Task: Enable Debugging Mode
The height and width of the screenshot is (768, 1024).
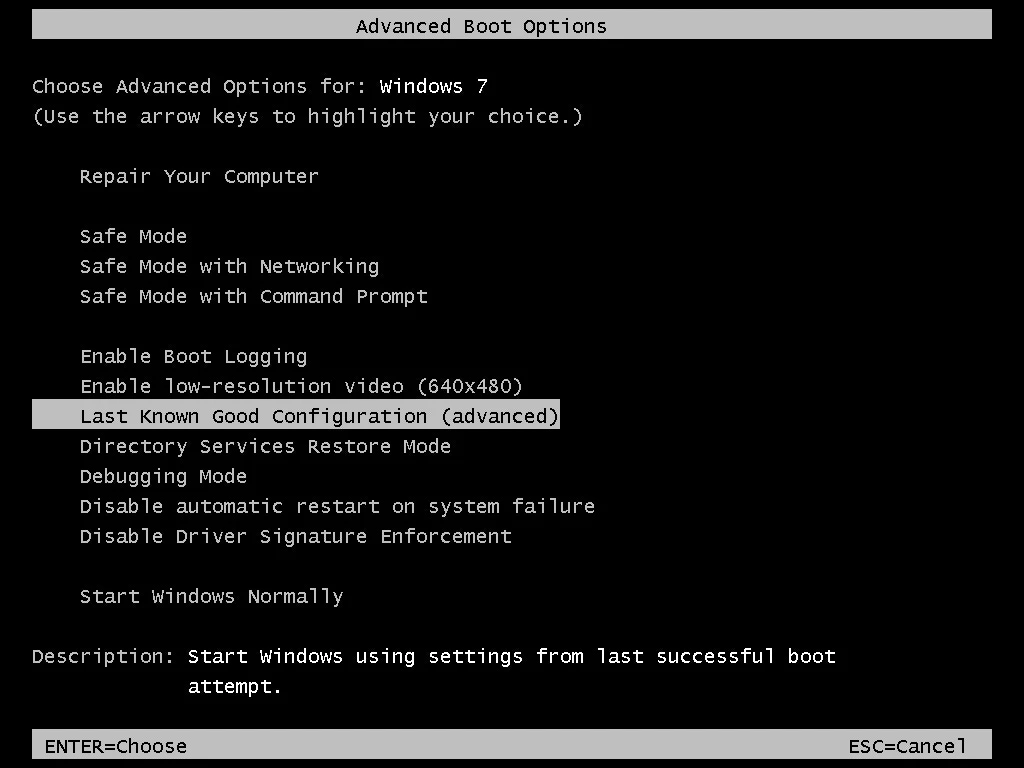Action: 163,476
